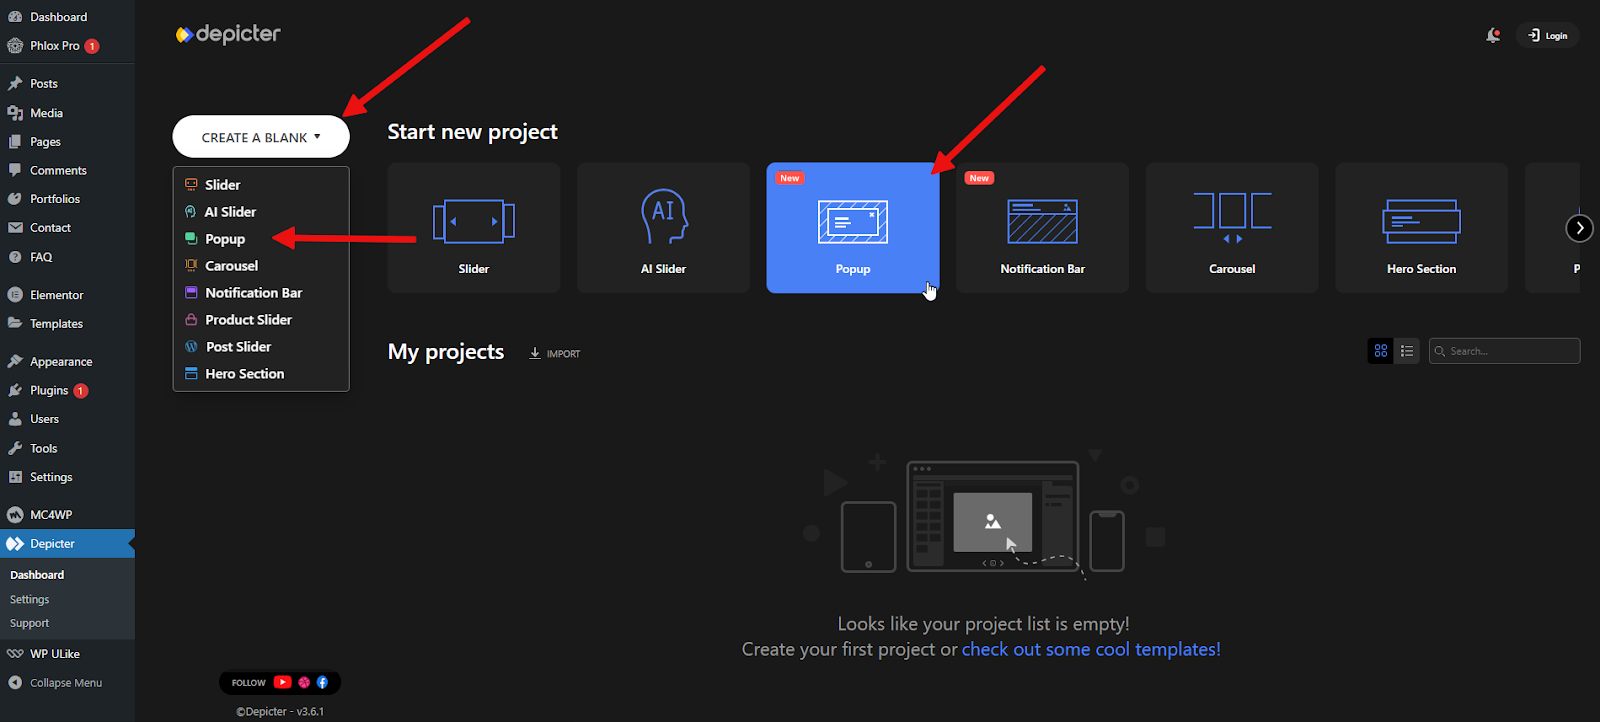1600x722 pixels.
Task: Open Pages in the sidebar
Action: (67, 142)
